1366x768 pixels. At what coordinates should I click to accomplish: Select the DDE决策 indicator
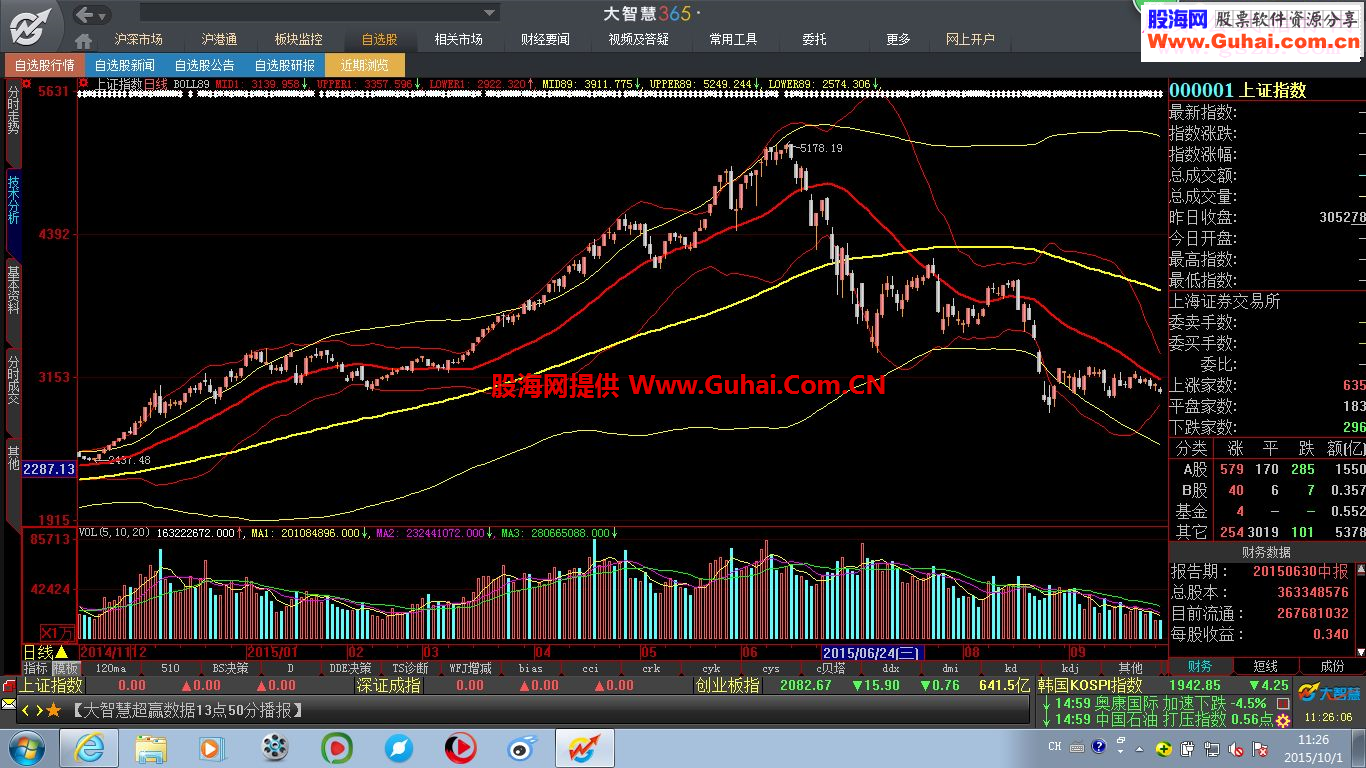pyautogui.click(x=350, y=668)
